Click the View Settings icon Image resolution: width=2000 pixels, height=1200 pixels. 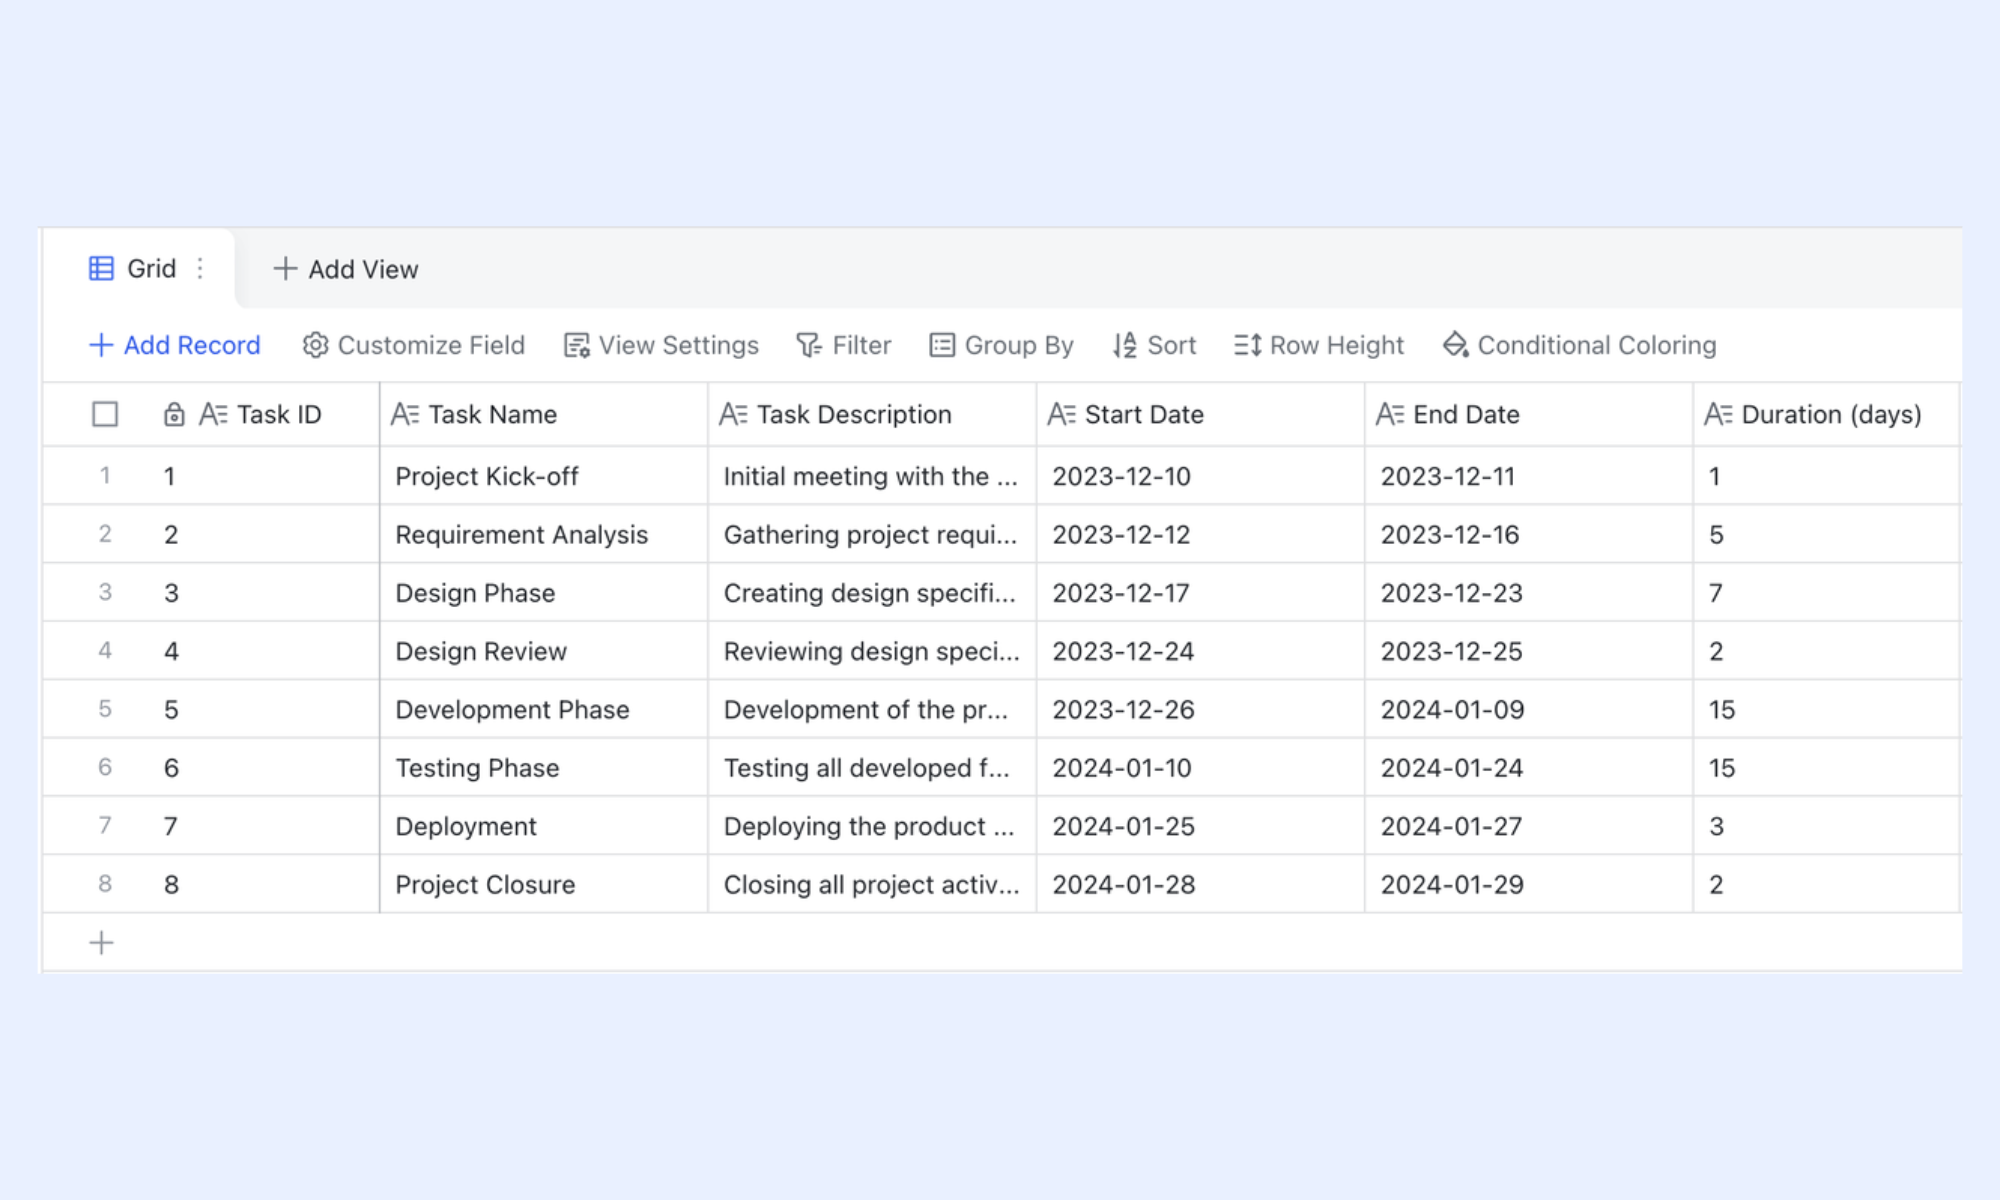[577, 345]
